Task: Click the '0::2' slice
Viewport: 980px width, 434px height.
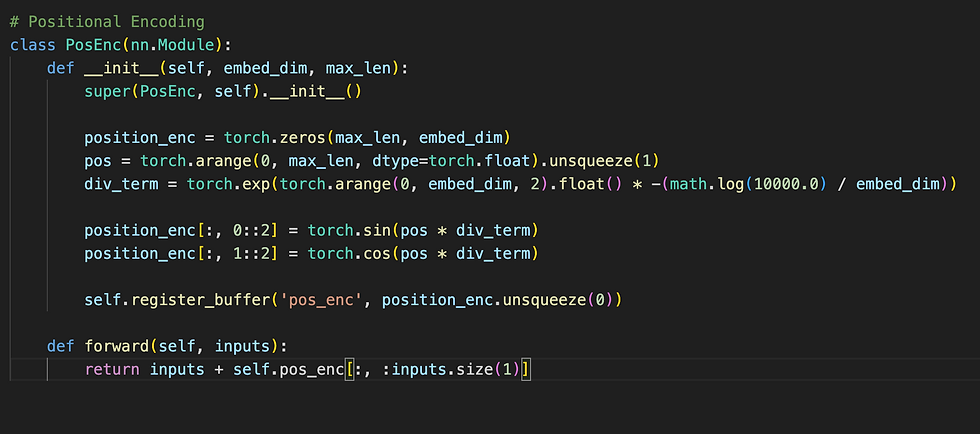Action: point(251,231)
